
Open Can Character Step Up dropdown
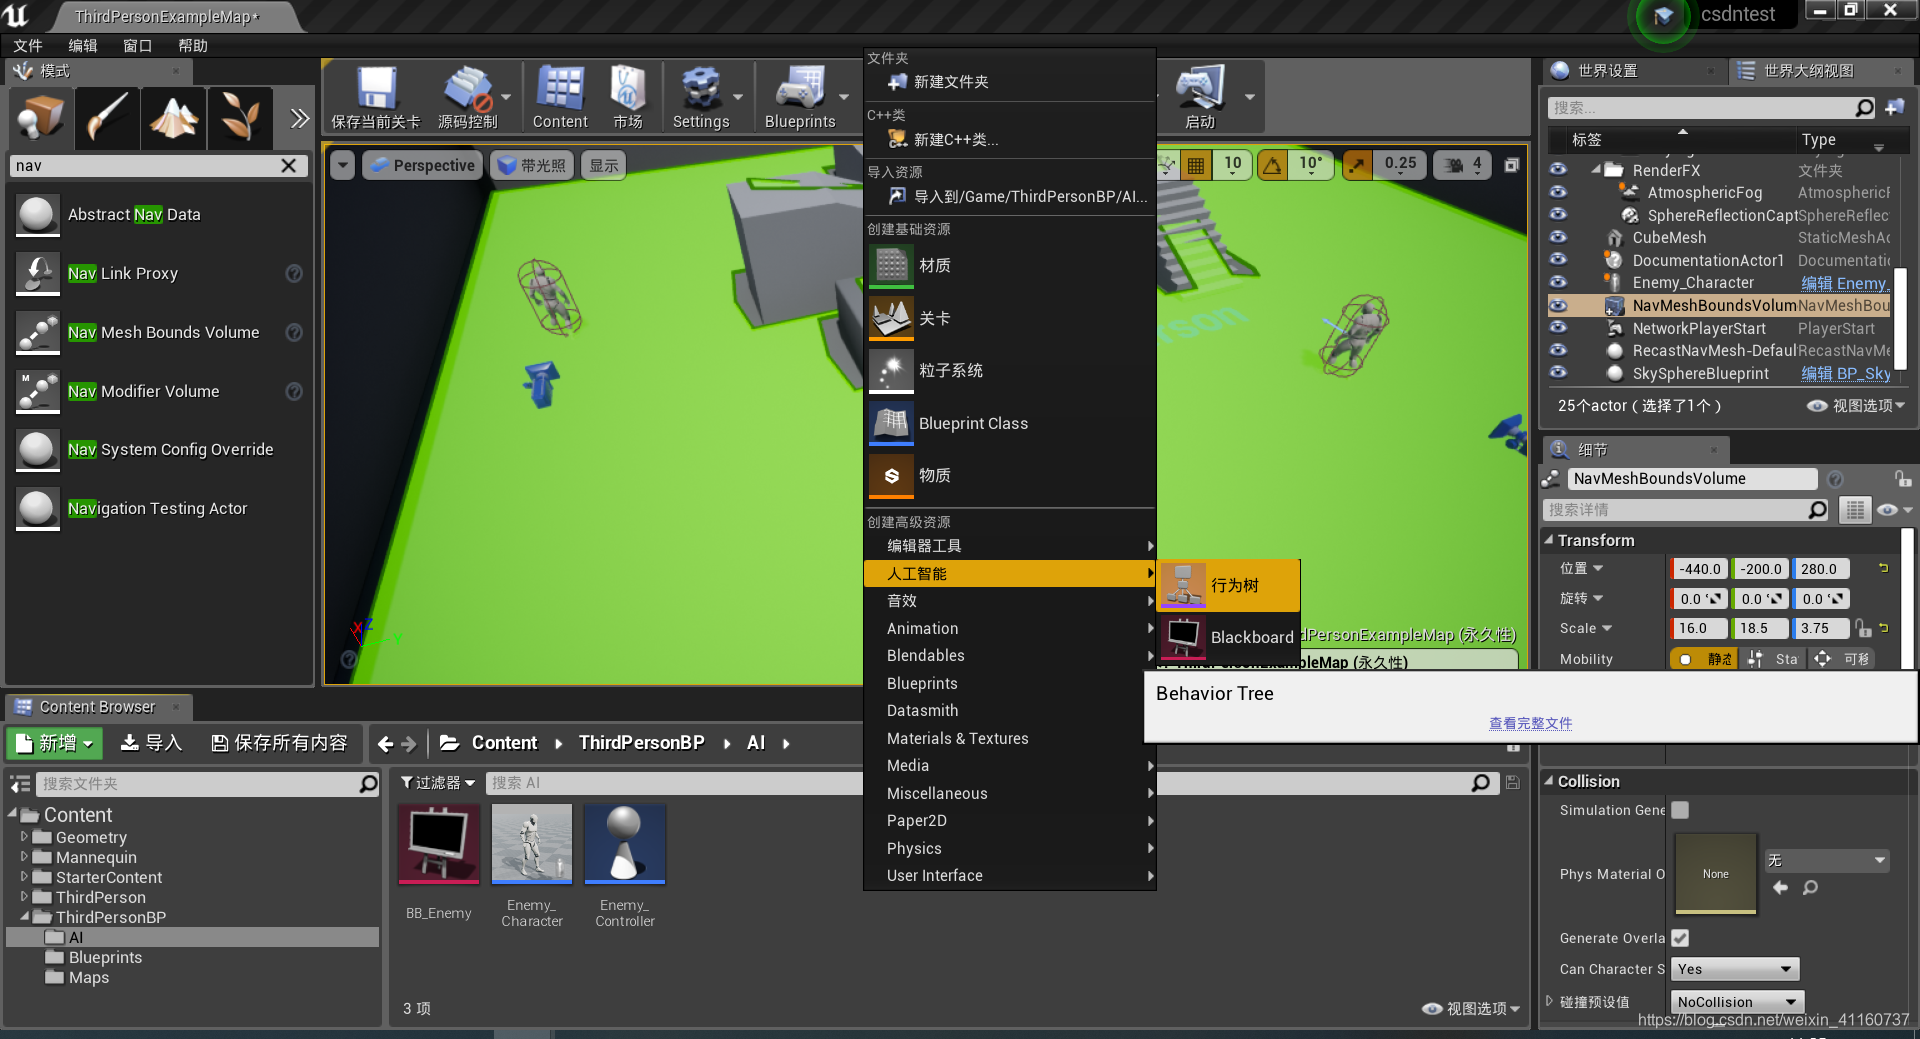(1734, 969)
